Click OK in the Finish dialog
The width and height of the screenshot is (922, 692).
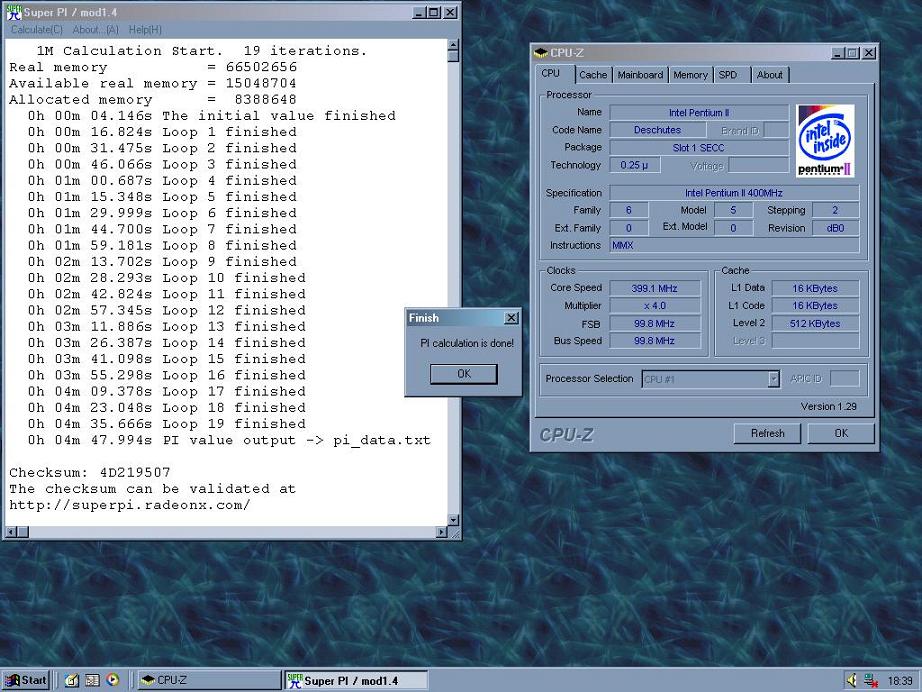pyautogui.click(x=464, y=374)
